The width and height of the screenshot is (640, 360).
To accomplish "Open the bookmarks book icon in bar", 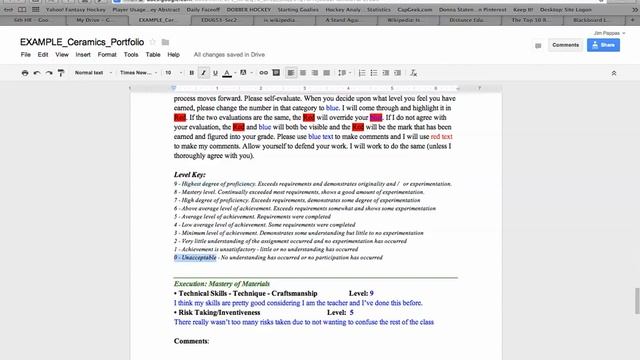I will point(22,9).
